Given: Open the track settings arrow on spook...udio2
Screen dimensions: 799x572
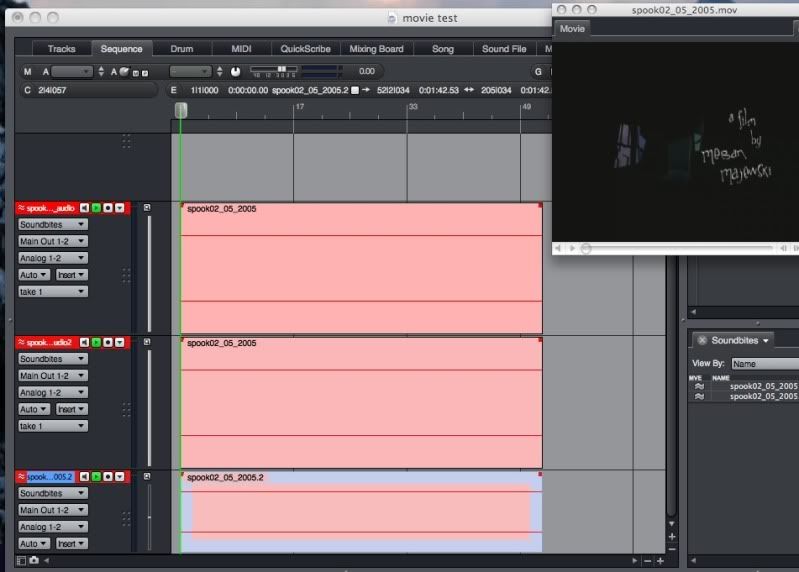Looking at the screenshot, I should (x=120, y=342).
